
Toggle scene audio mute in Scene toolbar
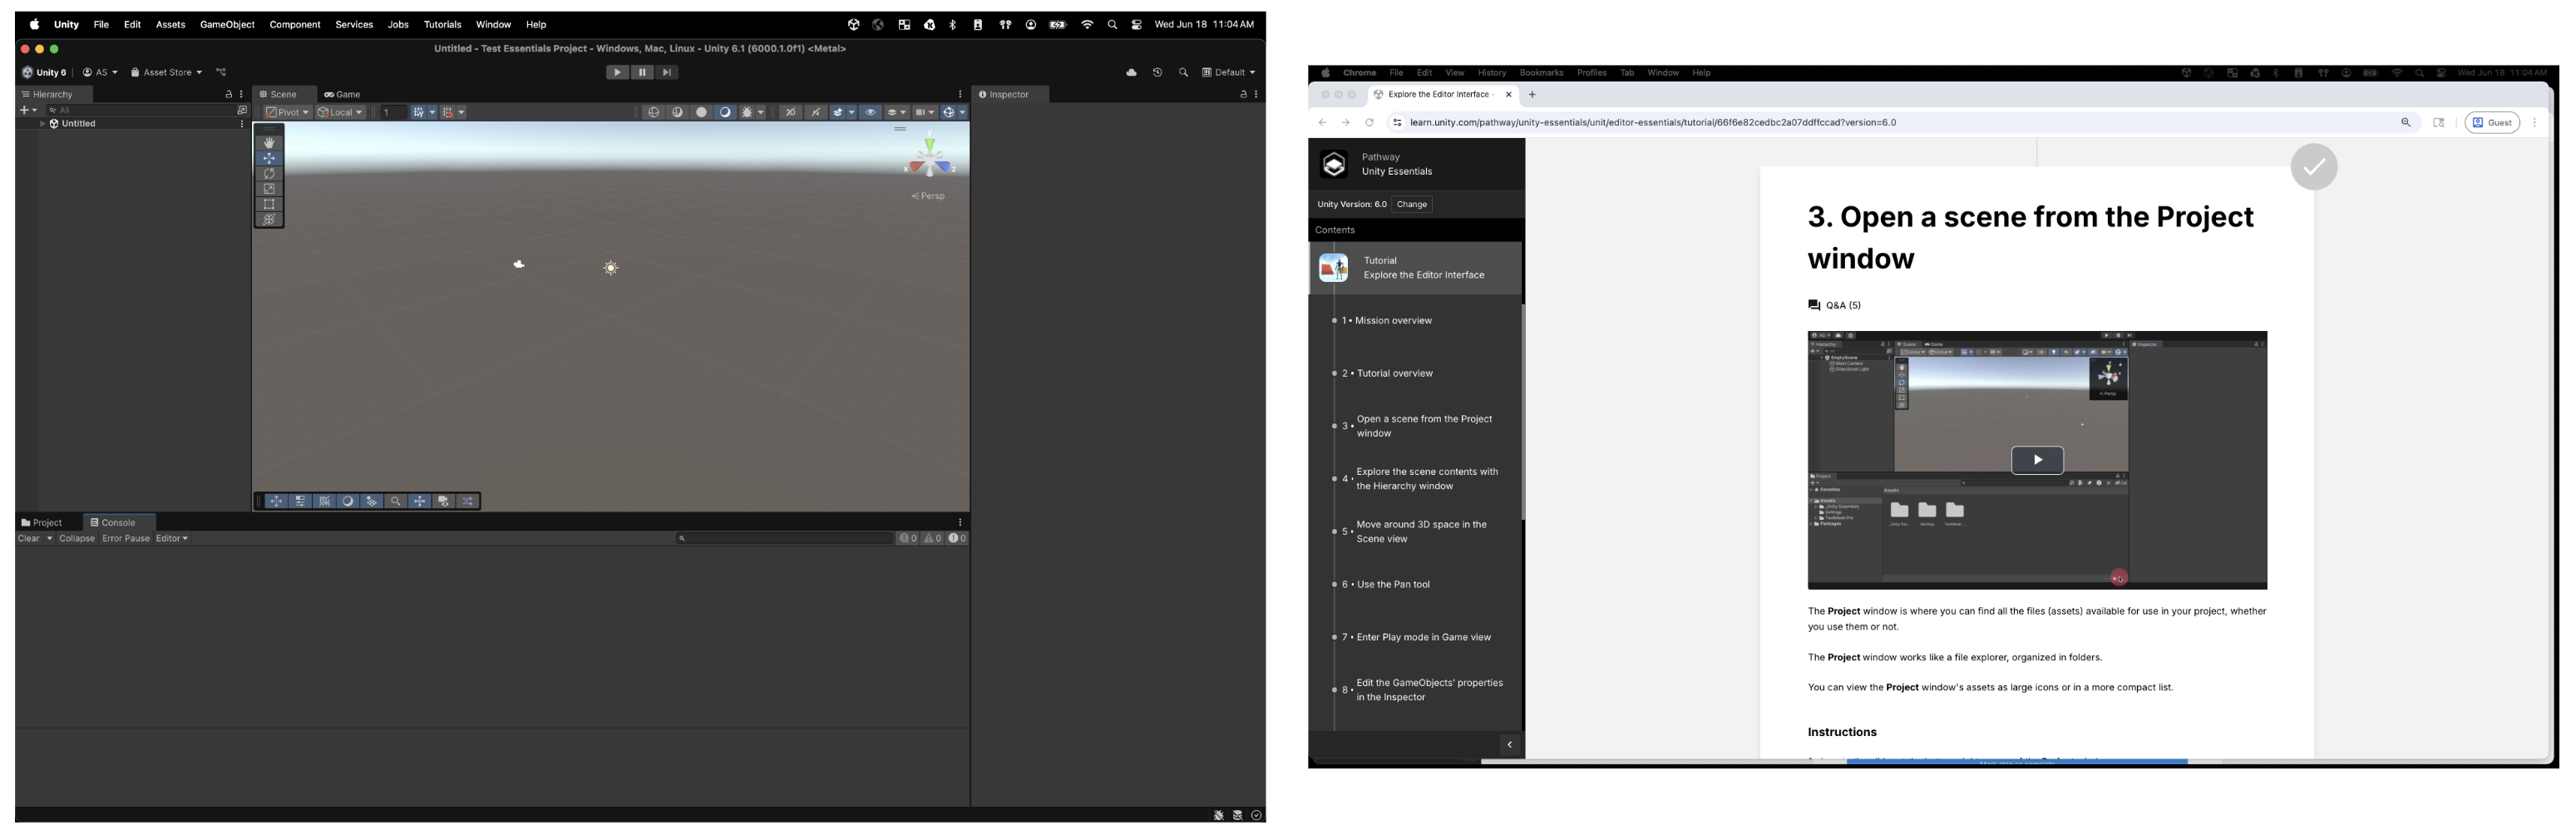click(x=816, y=112)
